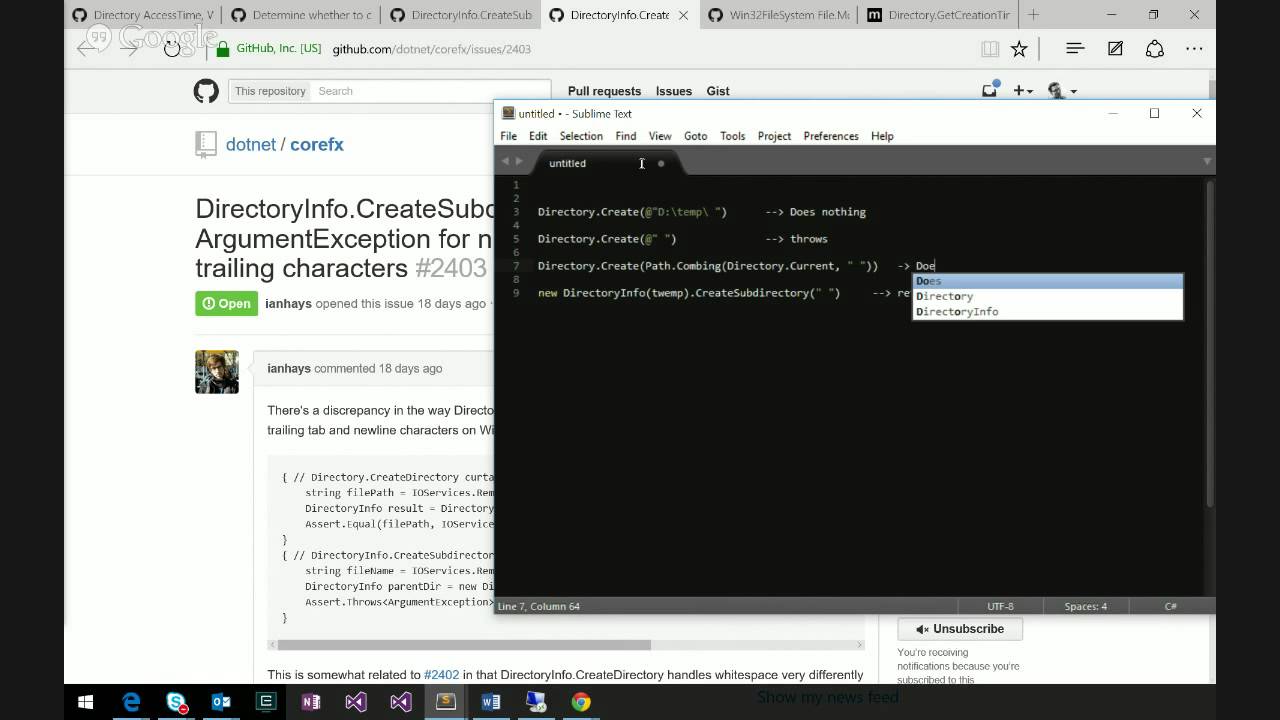Switch to Win32FileSystem File browser tab
Image resolution: width=1280 pixels, height=720 pixels.
tap(780, 15)
